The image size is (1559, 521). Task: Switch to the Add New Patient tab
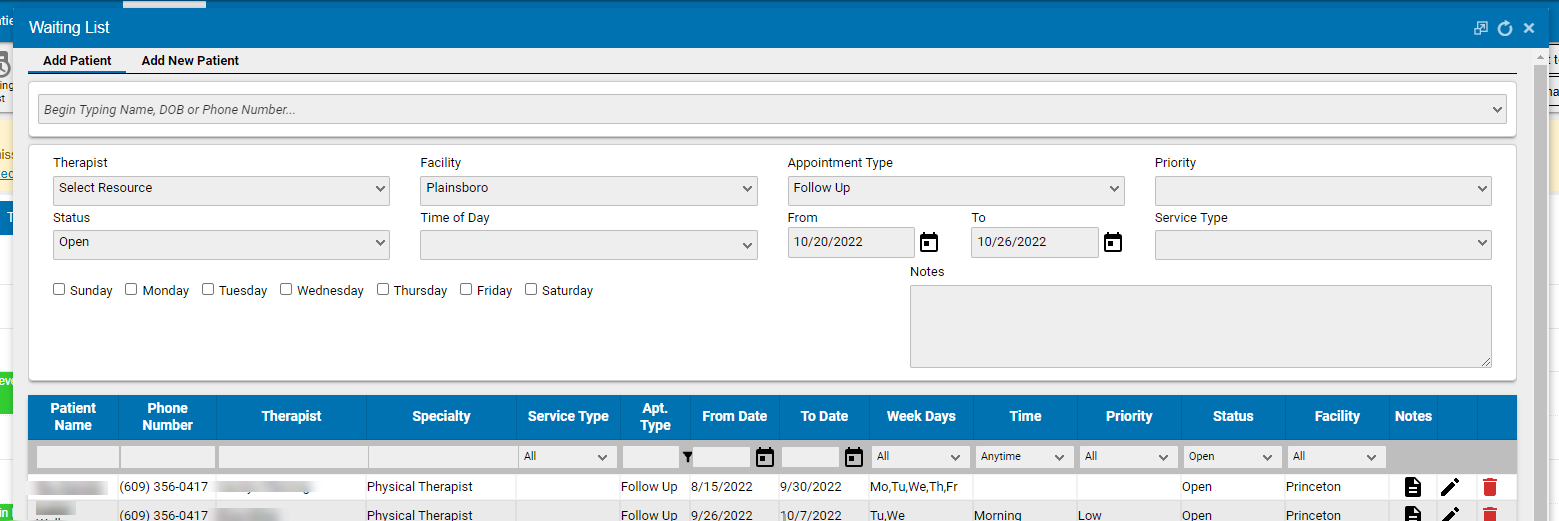[190, 61]
